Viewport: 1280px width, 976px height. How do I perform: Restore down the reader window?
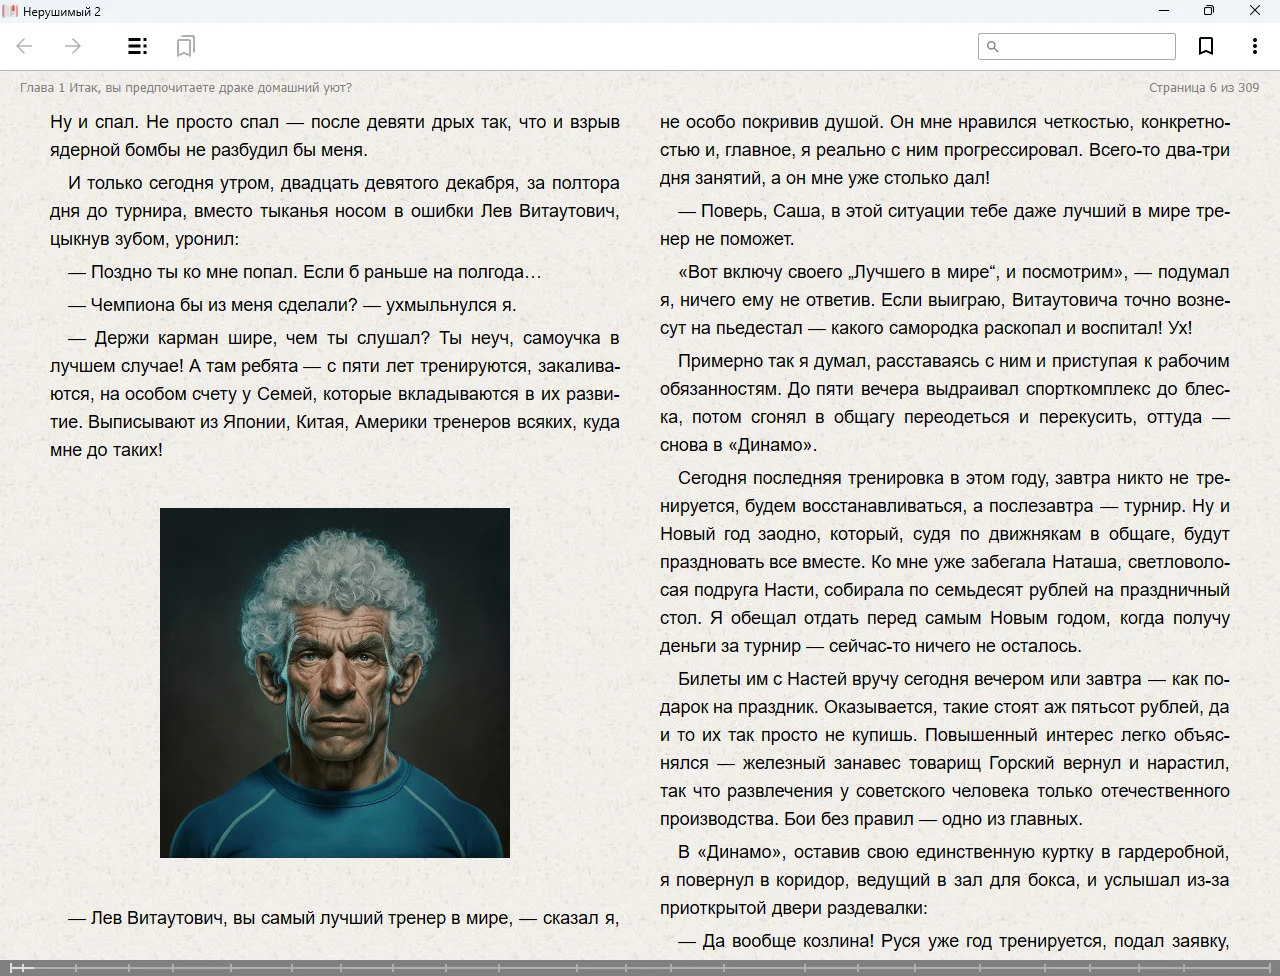tap(1209, 11)
